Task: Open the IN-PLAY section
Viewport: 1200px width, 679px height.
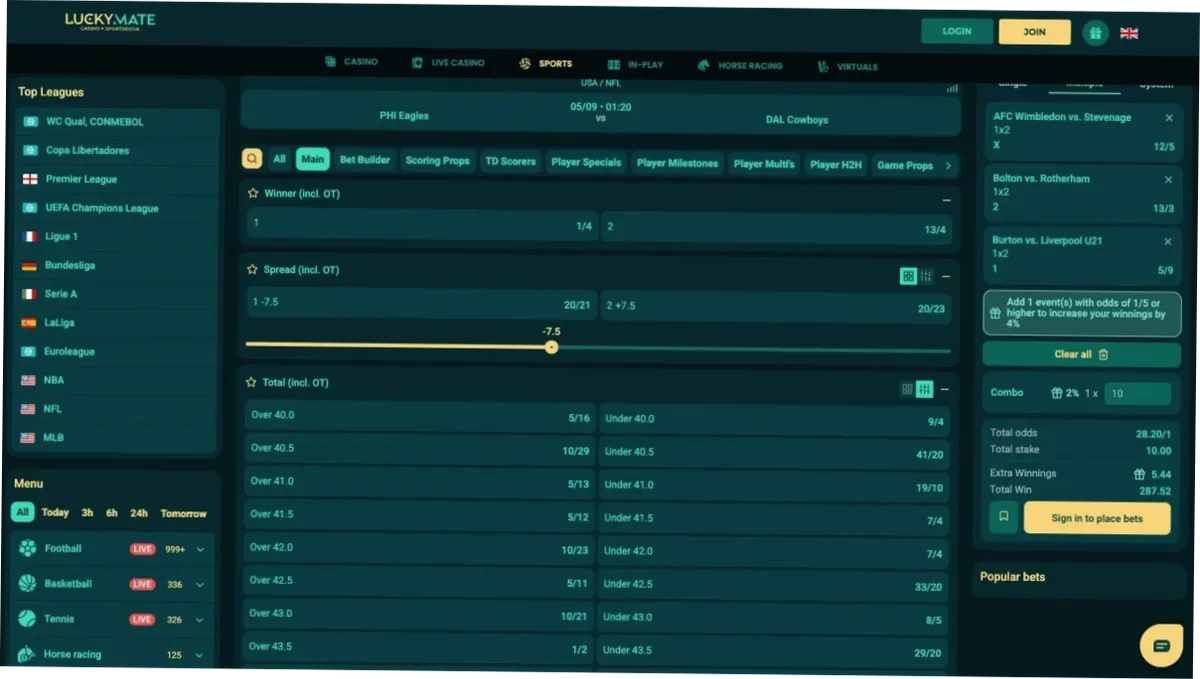Action: (637, 63)
